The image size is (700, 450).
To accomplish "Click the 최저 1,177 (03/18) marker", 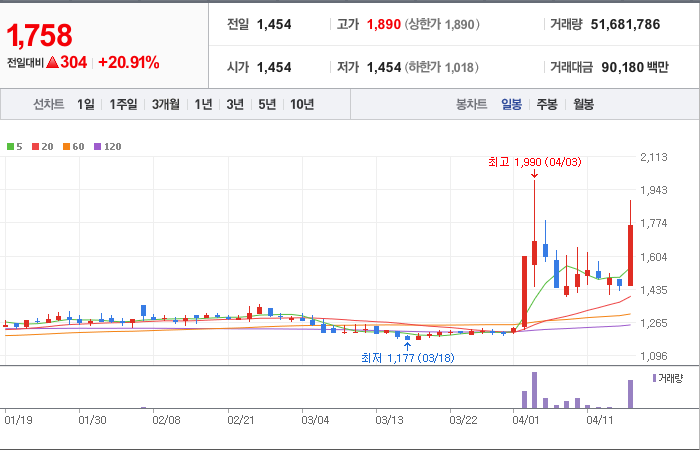I will point(408,358).
